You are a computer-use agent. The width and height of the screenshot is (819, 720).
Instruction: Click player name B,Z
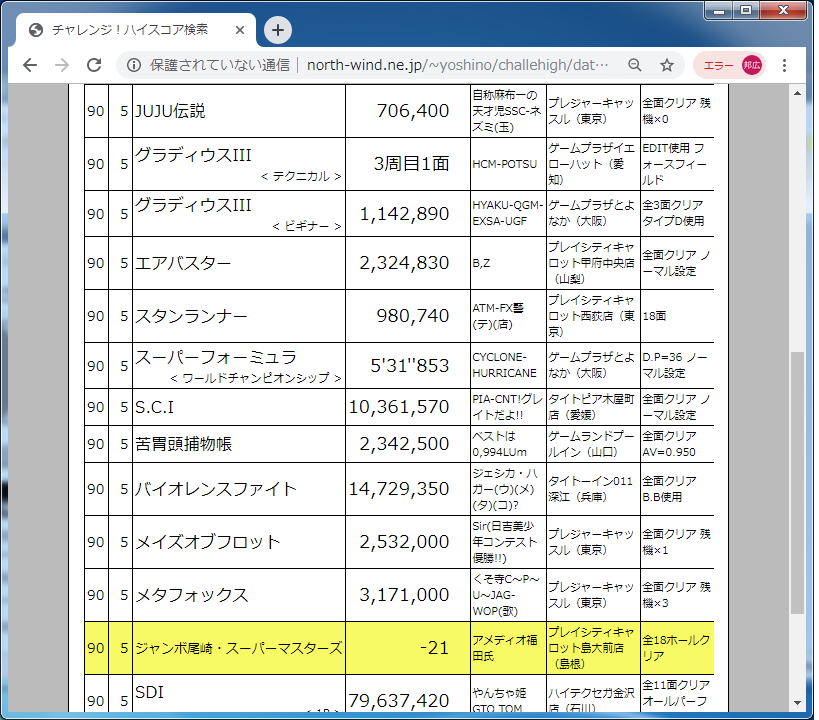tap(481, 263)
